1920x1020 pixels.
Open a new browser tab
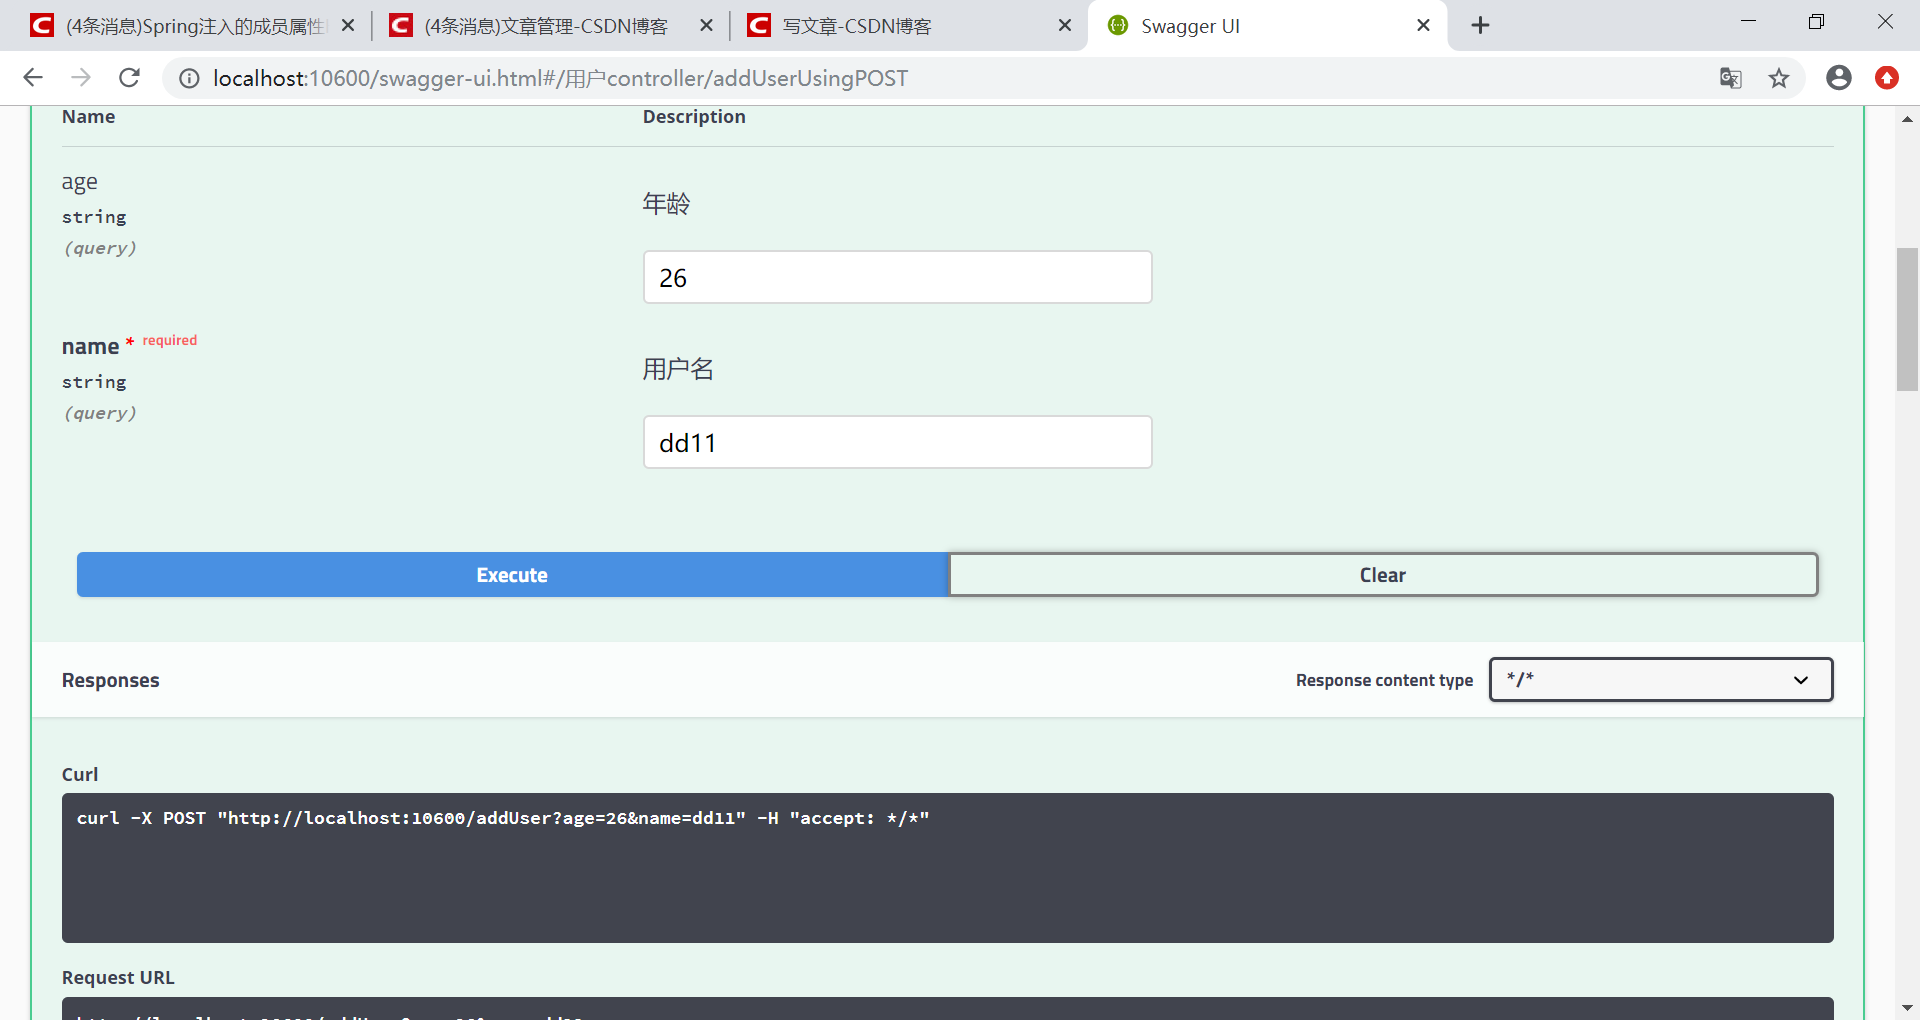click(x=1481, y=26)
